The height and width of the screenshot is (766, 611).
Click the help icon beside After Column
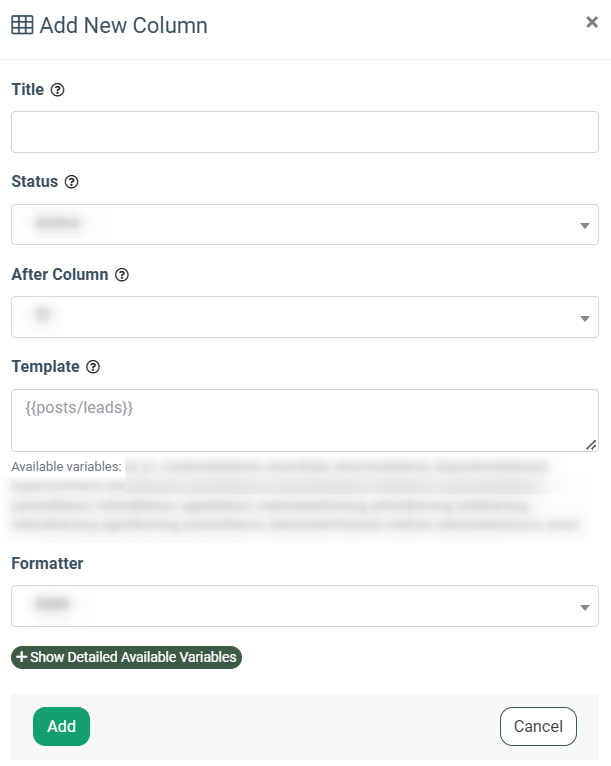click(122, 275)
